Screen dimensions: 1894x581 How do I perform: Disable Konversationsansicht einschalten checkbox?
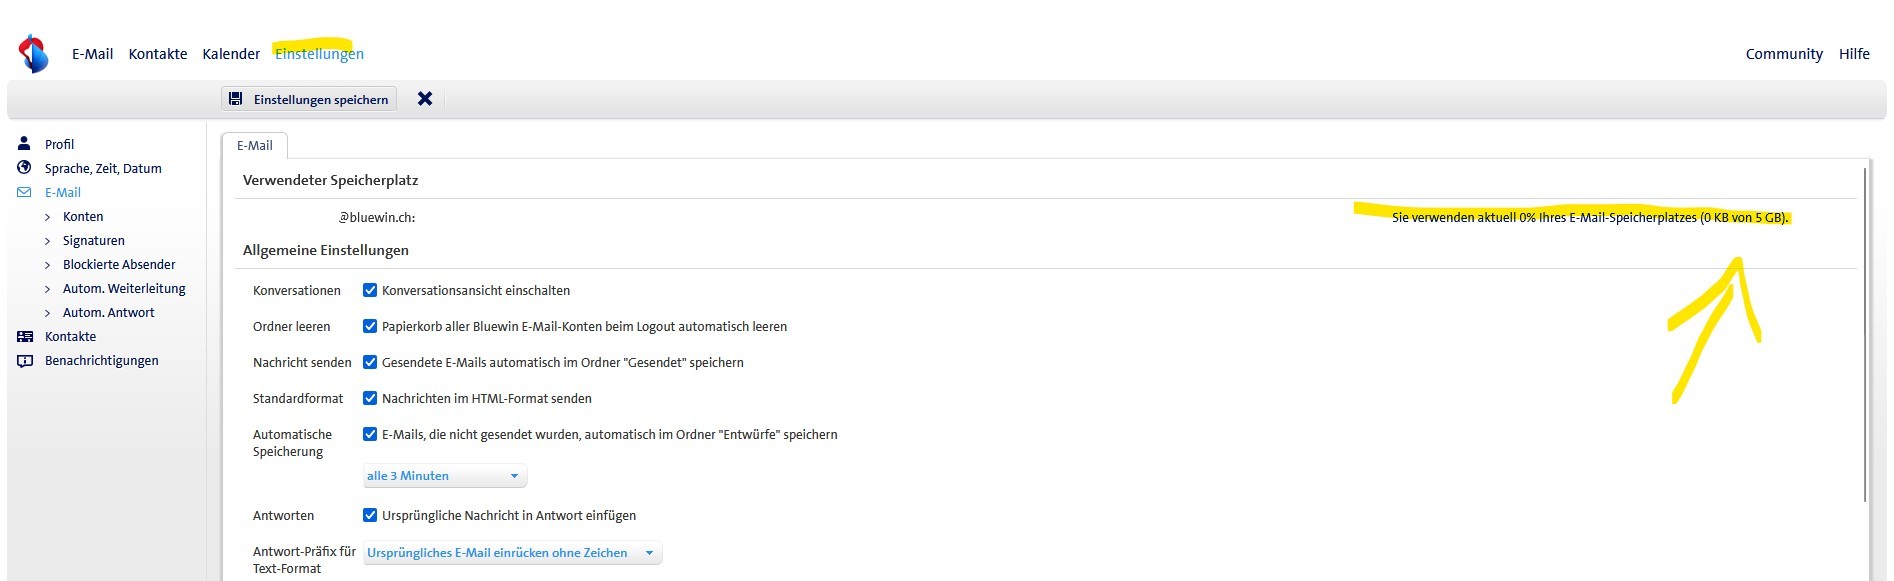click(x=370, y=290)
